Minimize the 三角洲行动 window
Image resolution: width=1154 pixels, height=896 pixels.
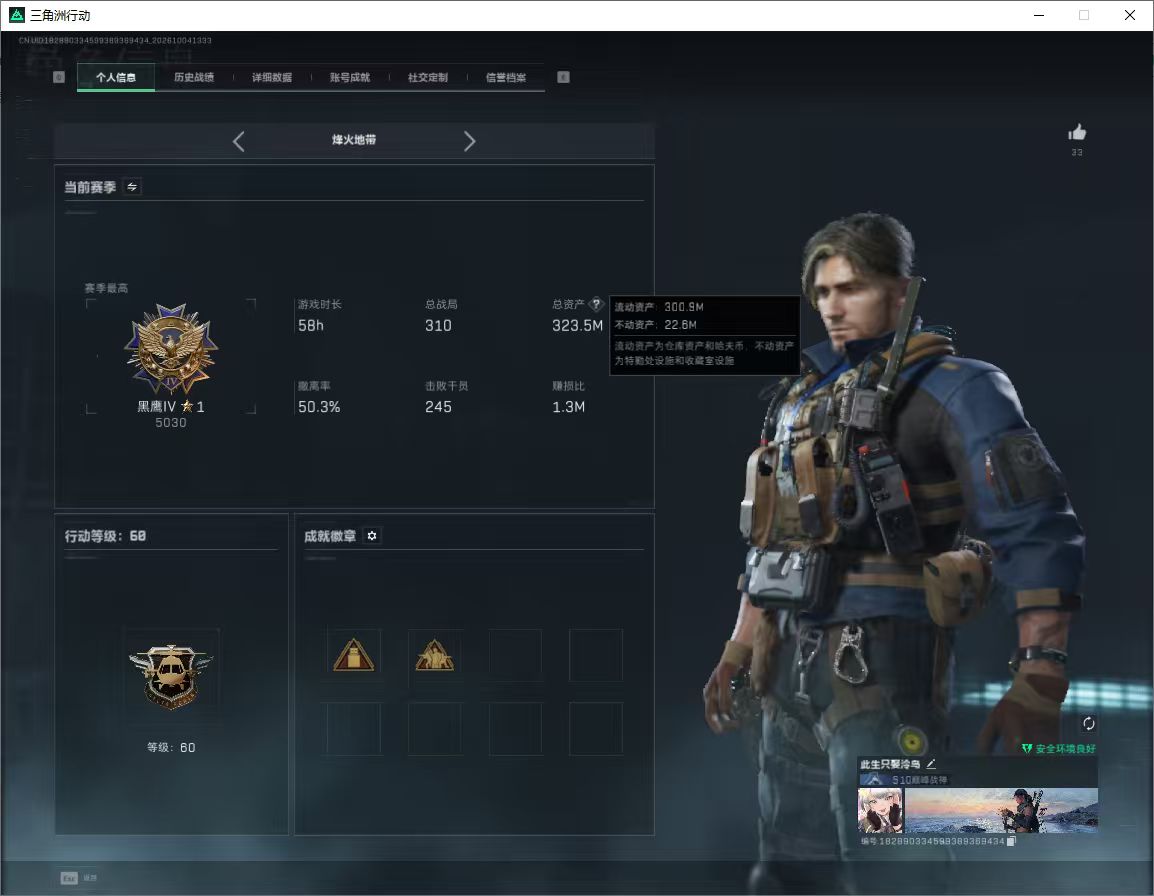click(1039, 15)
